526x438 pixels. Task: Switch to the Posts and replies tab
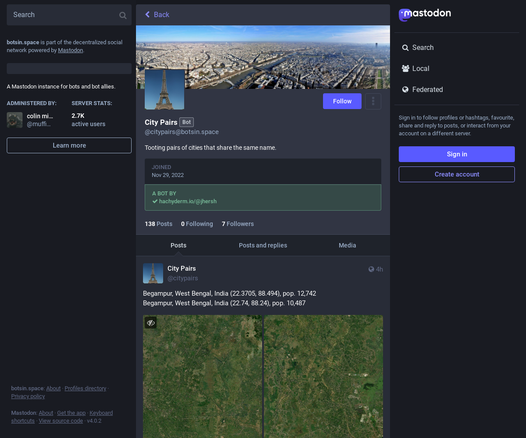(x=263, y=245)
